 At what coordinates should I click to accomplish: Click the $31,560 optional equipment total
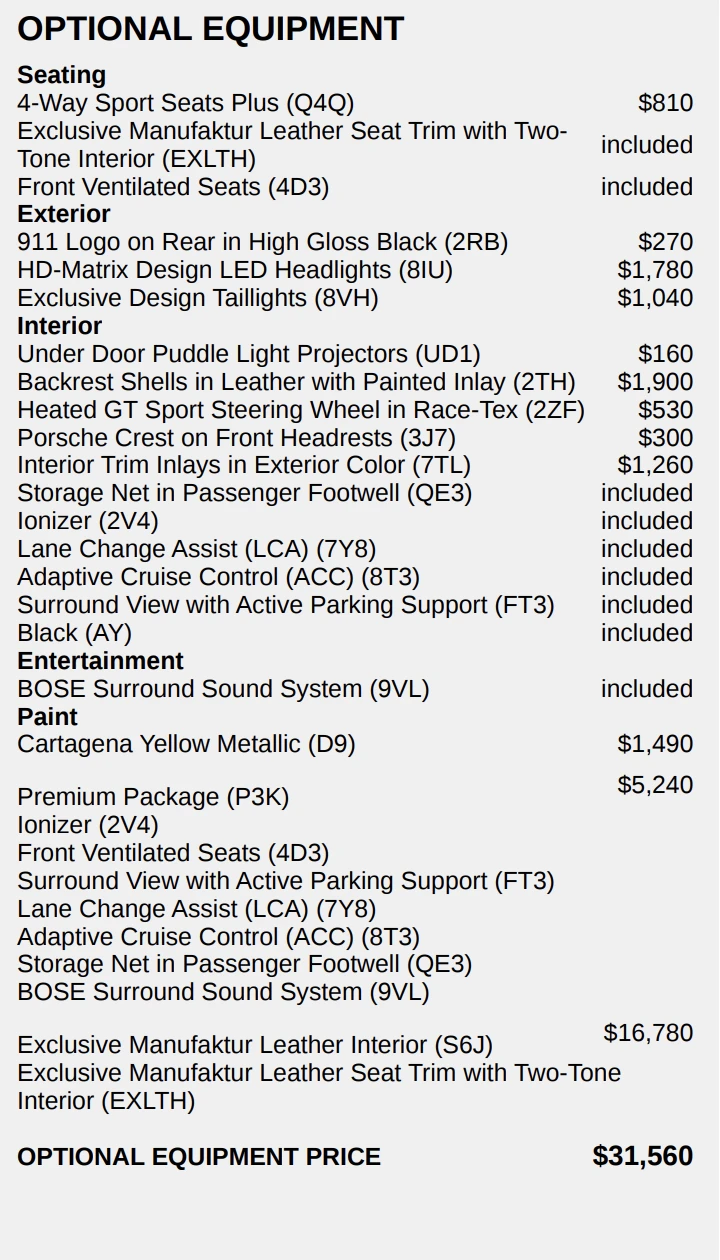[642, 1156]
